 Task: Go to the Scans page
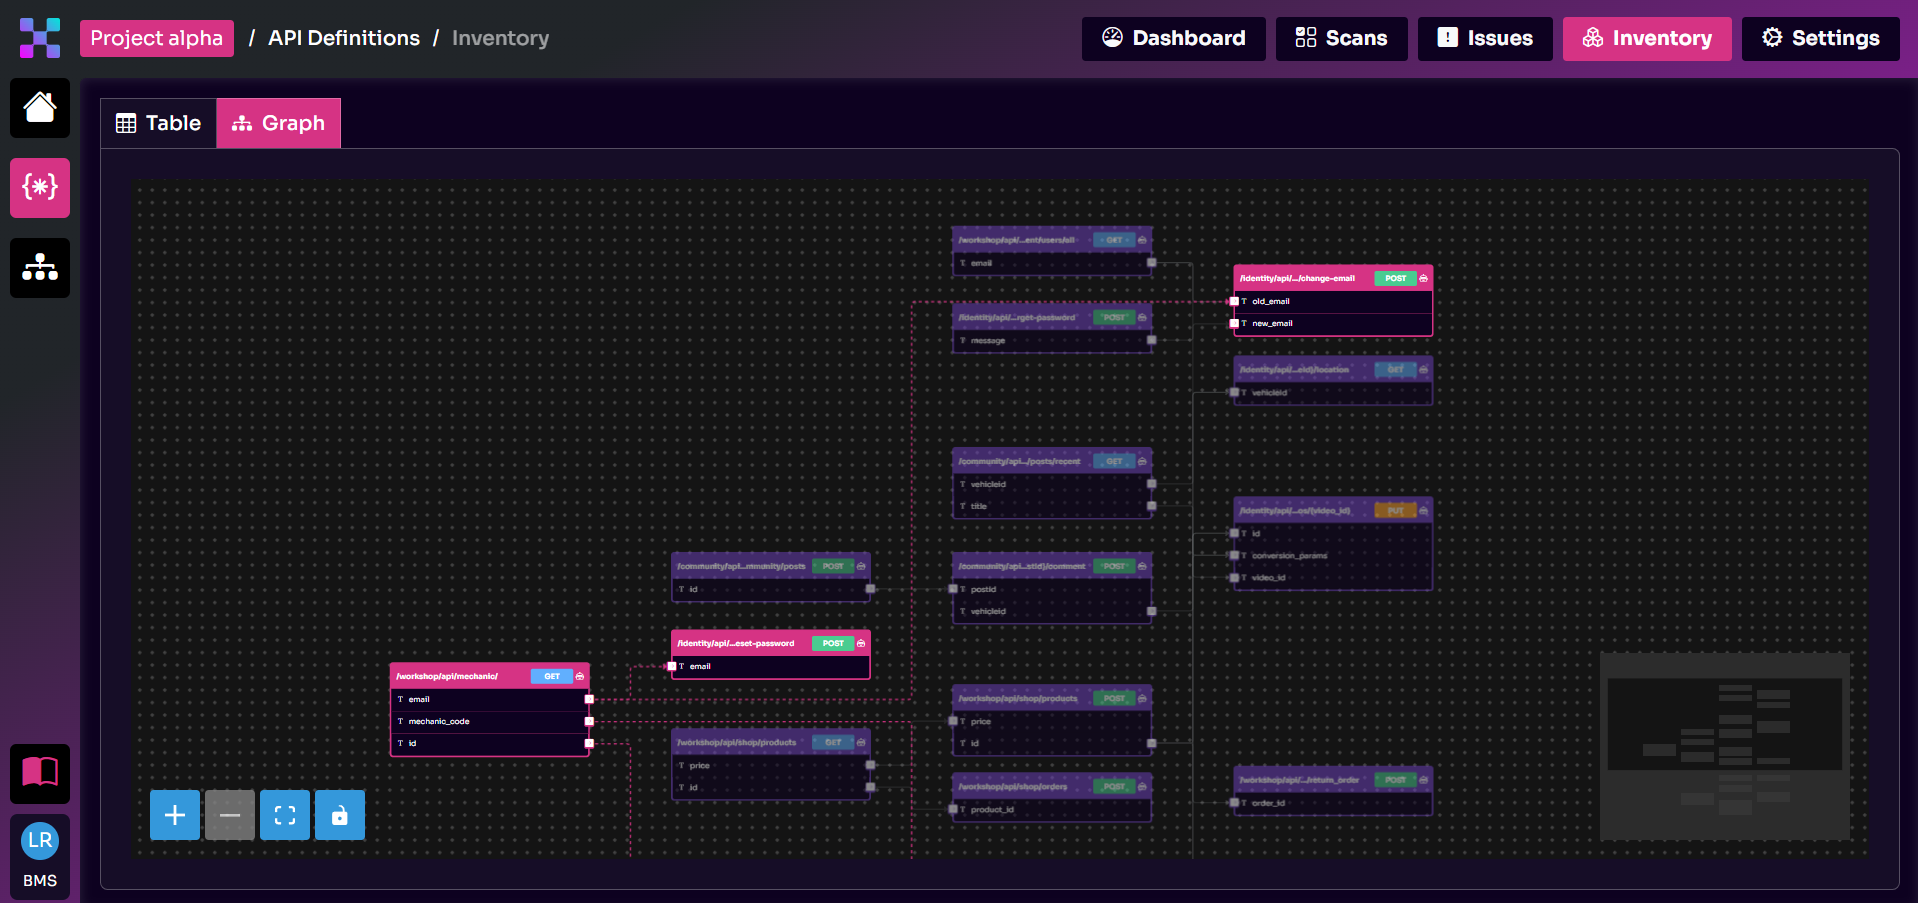coord(1341,38)
